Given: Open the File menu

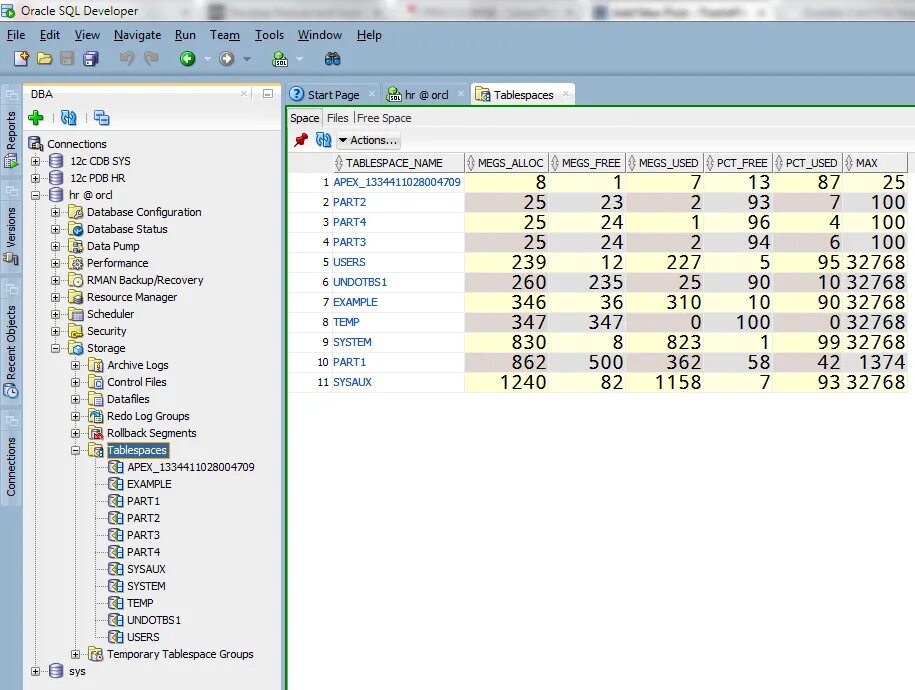Looking at the screenshot, I should 16,35.
